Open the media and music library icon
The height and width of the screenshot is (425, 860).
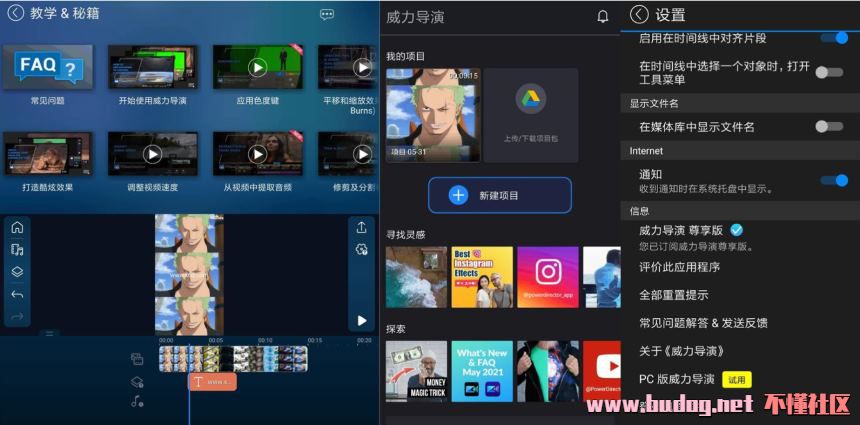pyautogui.click(x=17, y=250)
